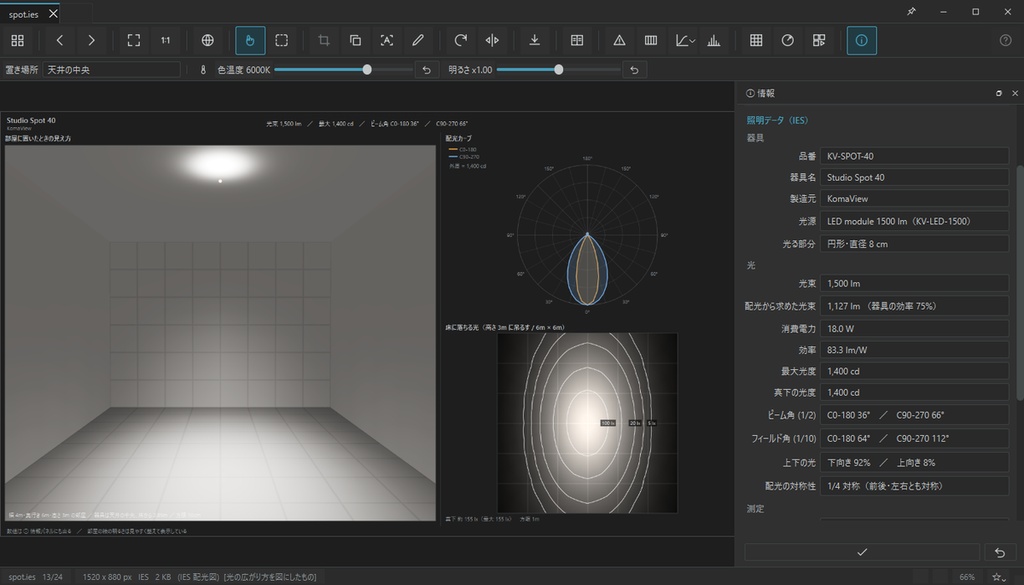The height and width of the screenshot is (585, 1024).
Task: Click the 66% zoom level in status bar
Action: [967, 577]
